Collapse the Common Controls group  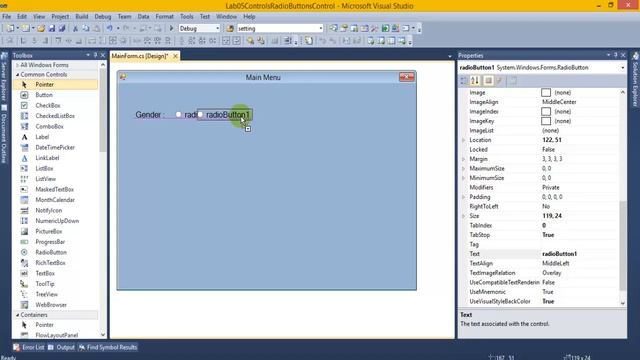pyautogui.click(x=17, y=75)
